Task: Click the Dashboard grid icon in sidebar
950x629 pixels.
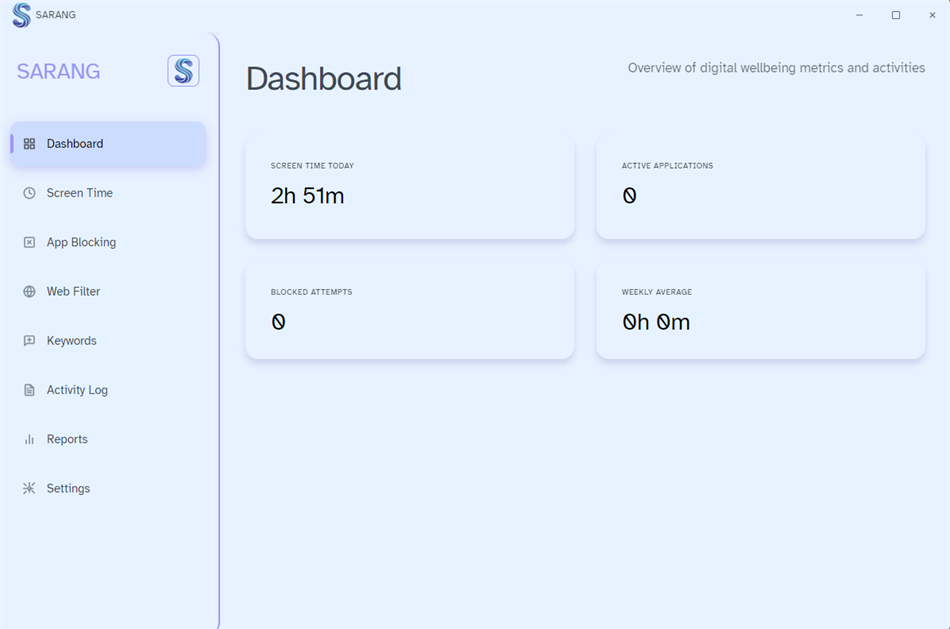Action: pos(29,144)
